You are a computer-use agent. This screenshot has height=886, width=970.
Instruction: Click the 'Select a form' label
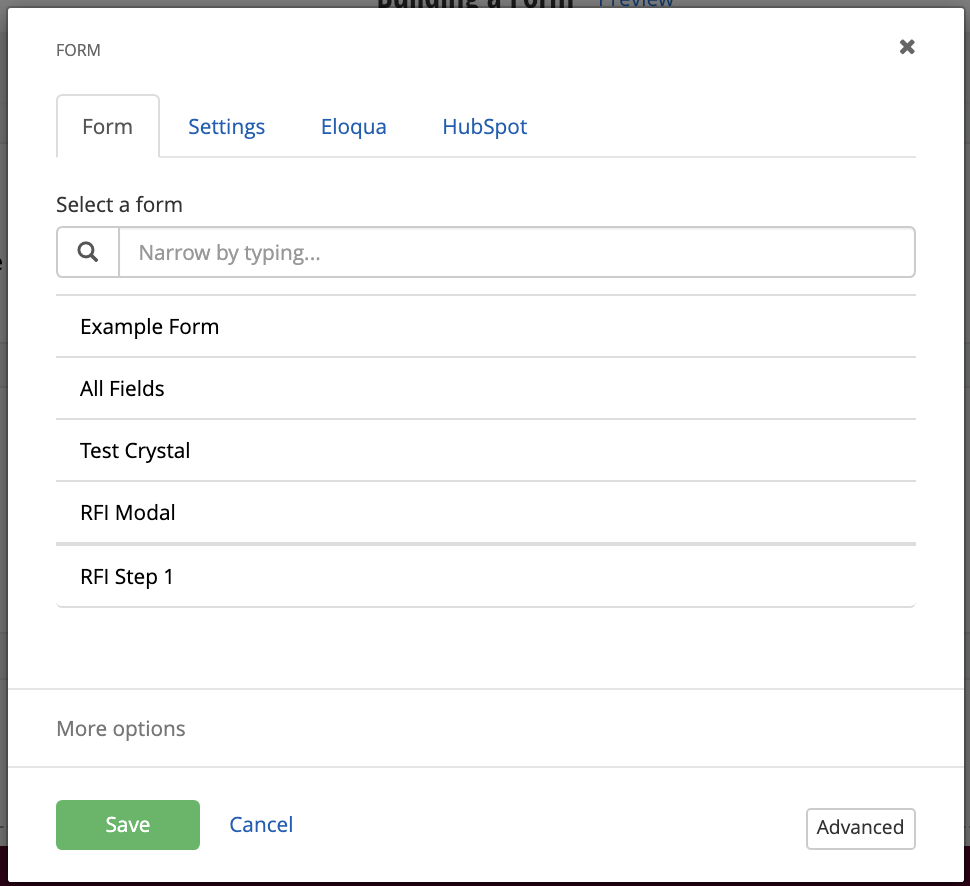tap(119, 205)
